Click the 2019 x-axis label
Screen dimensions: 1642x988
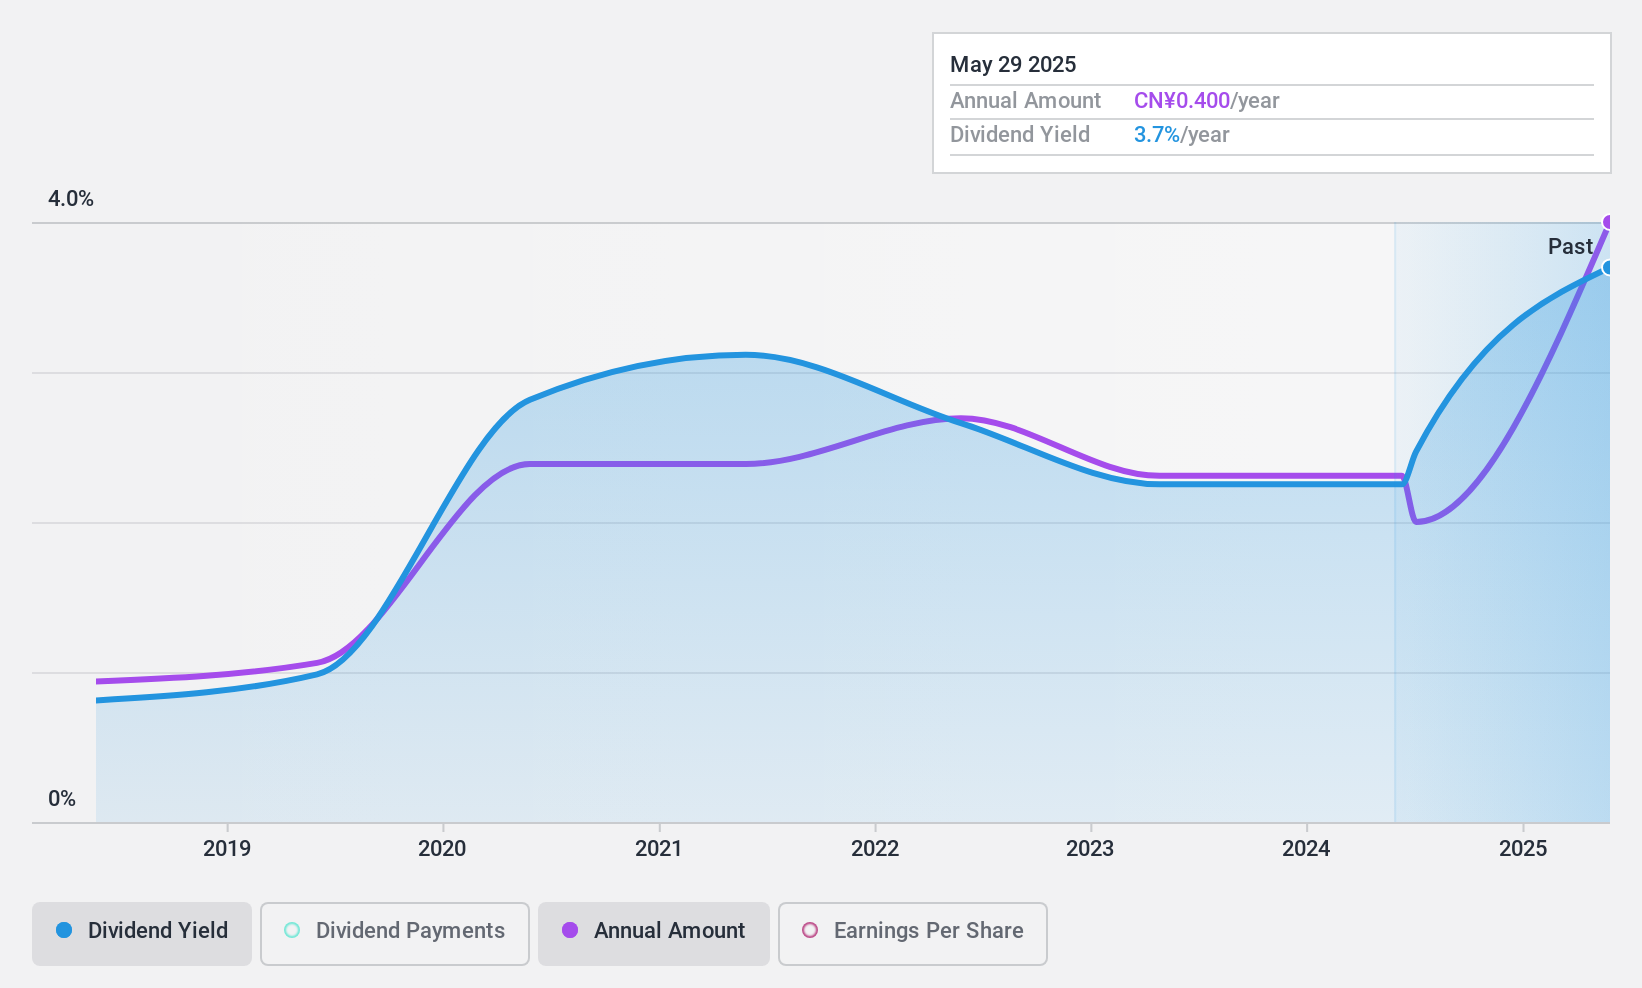(x=227, y=849)
